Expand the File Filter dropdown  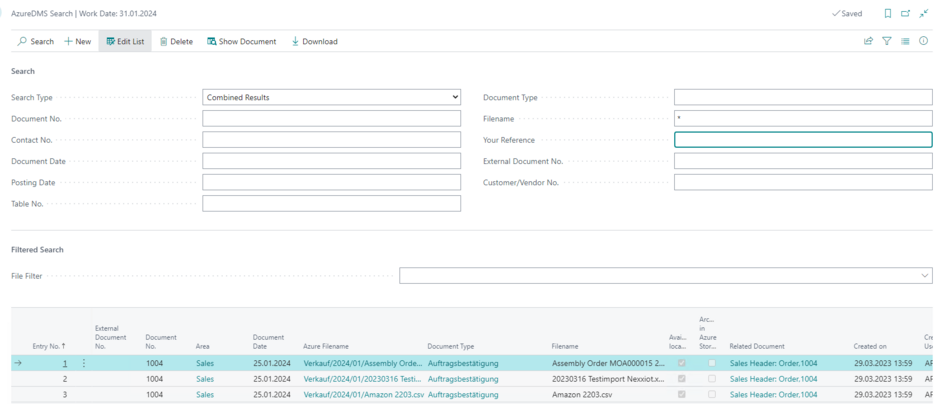pyautogui.click(x=924, y=275)
